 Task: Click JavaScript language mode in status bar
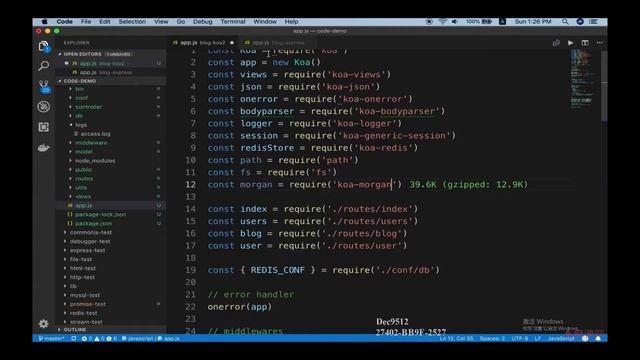[x=561, y=338]
